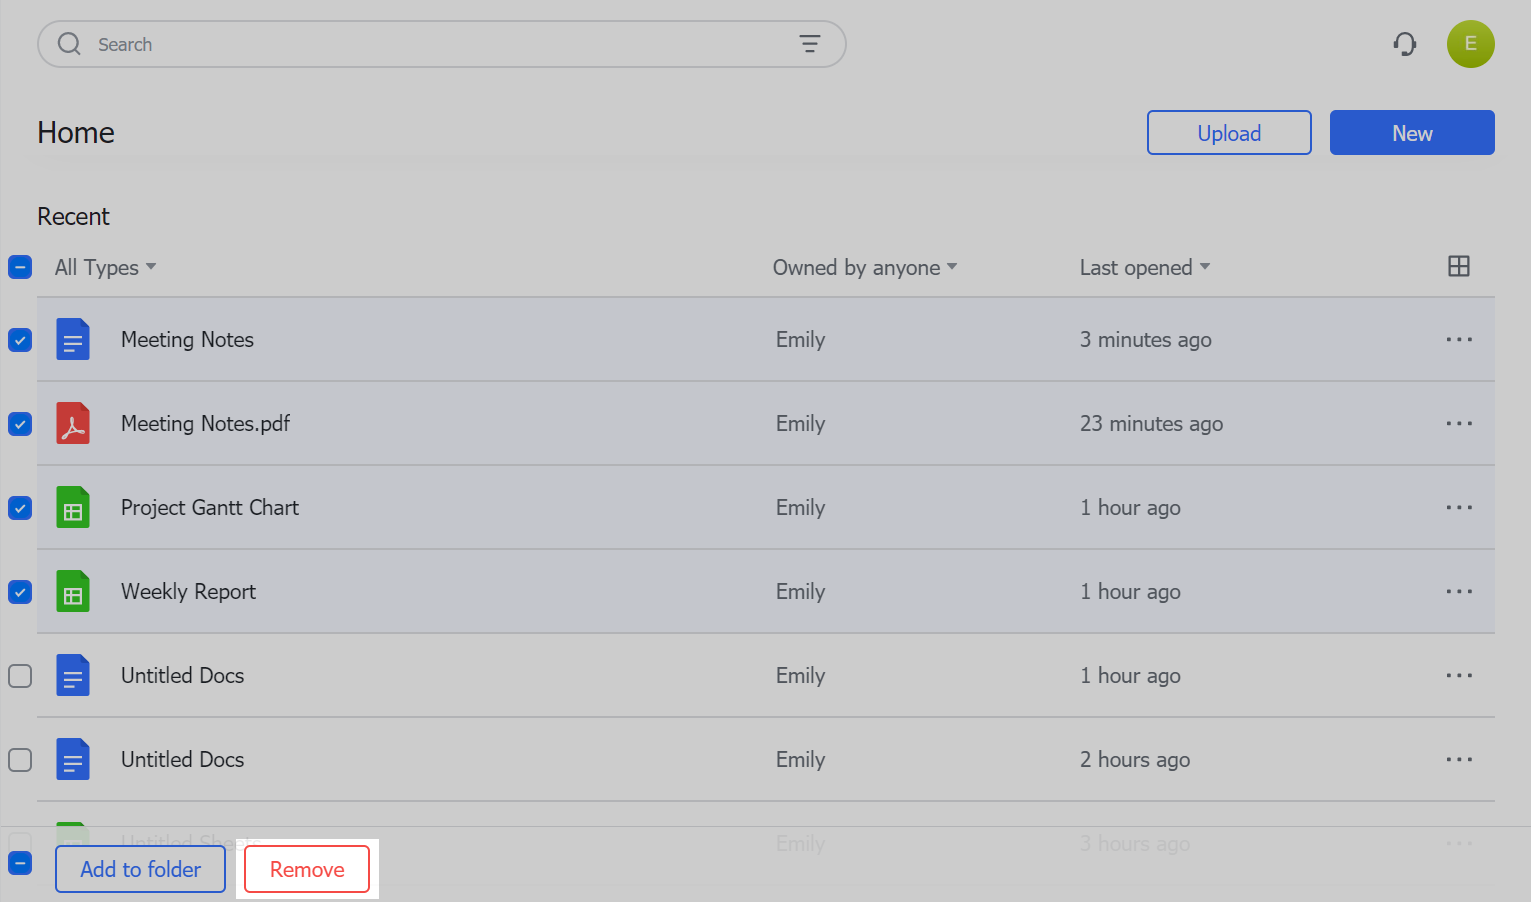Image resolution: width=1531 pixels, height=902 pixels.
Task: Open the green E user avatar
Action: (1470, 44)
